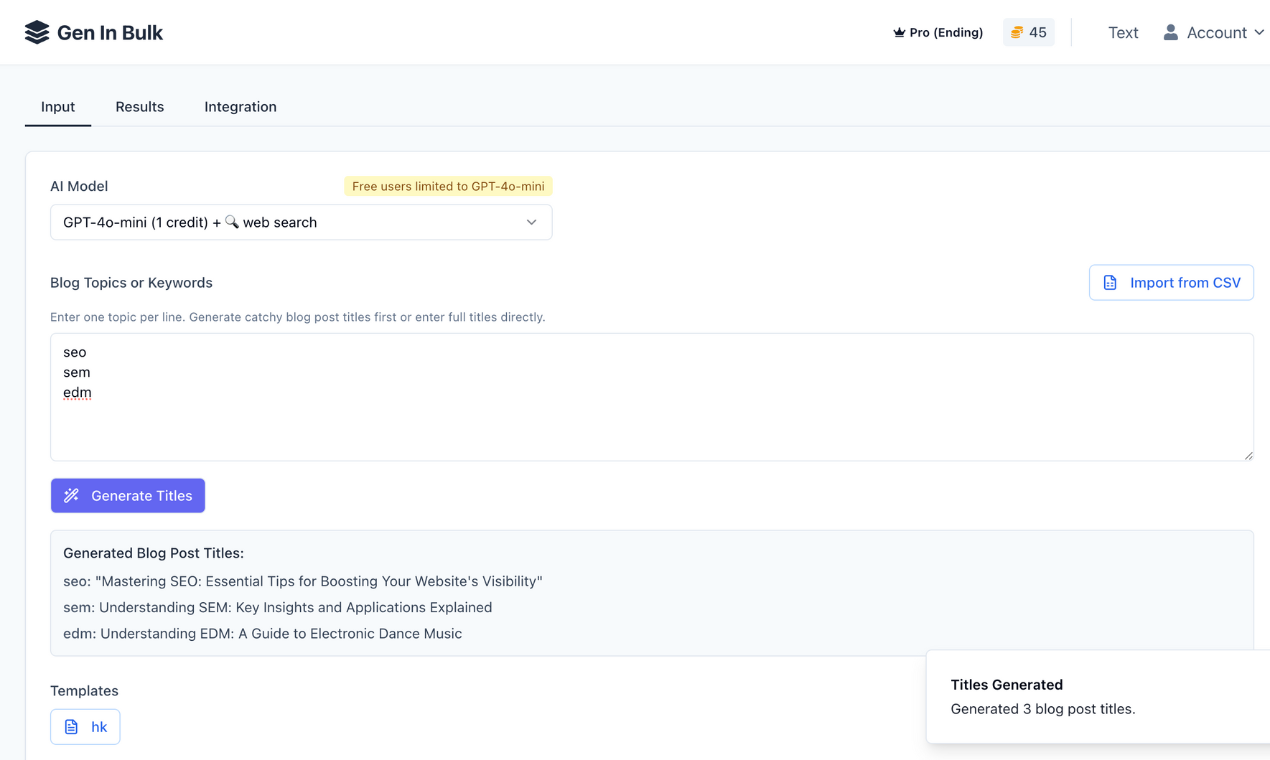Click the document icon on hk template

click(71, 727)
